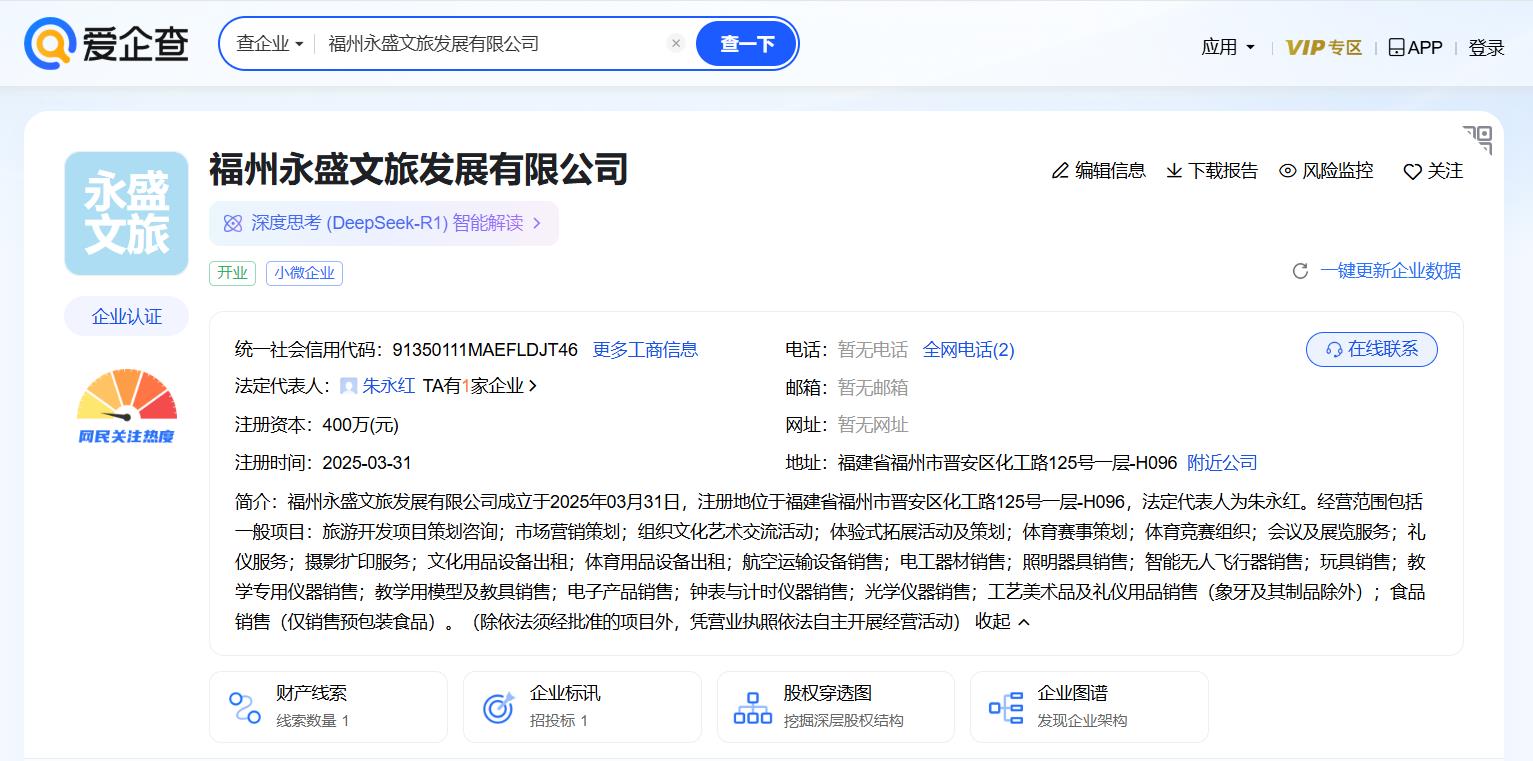Open the VIP专区 menu item
Viewport: 1533px width, 761px height.
point(1323,47)
